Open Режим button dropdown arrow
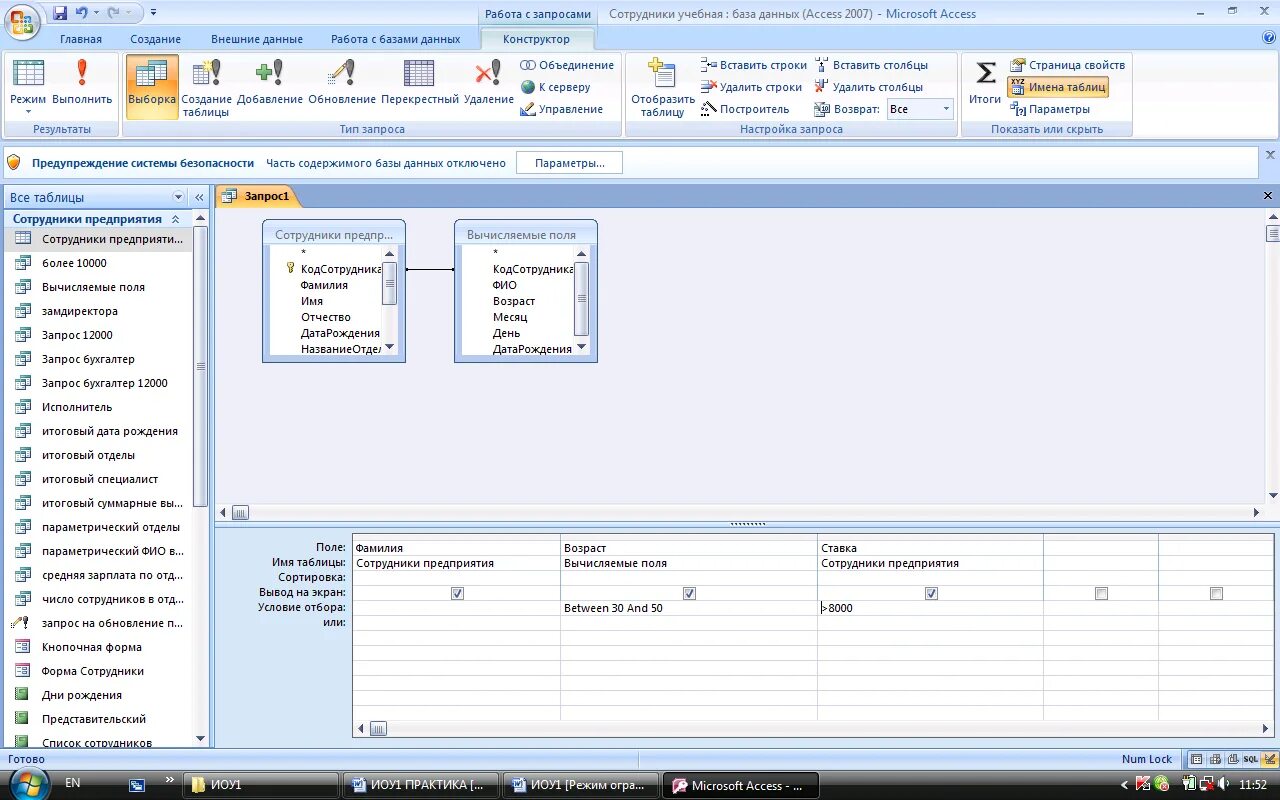 click(28, 111)
